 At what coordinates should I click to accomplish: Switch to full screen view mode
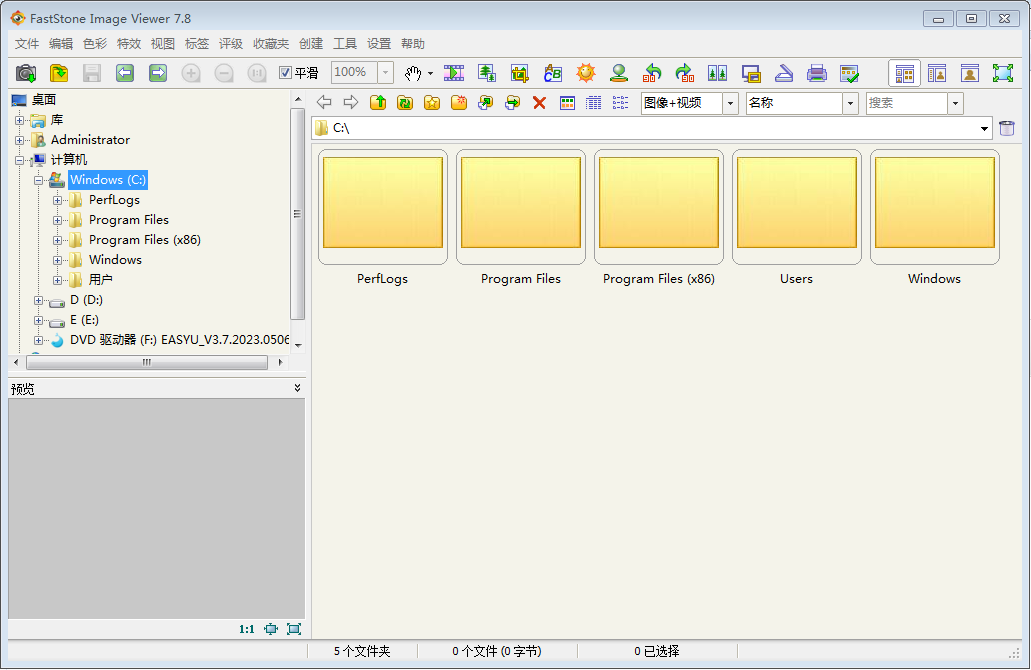click(1002, 73)
